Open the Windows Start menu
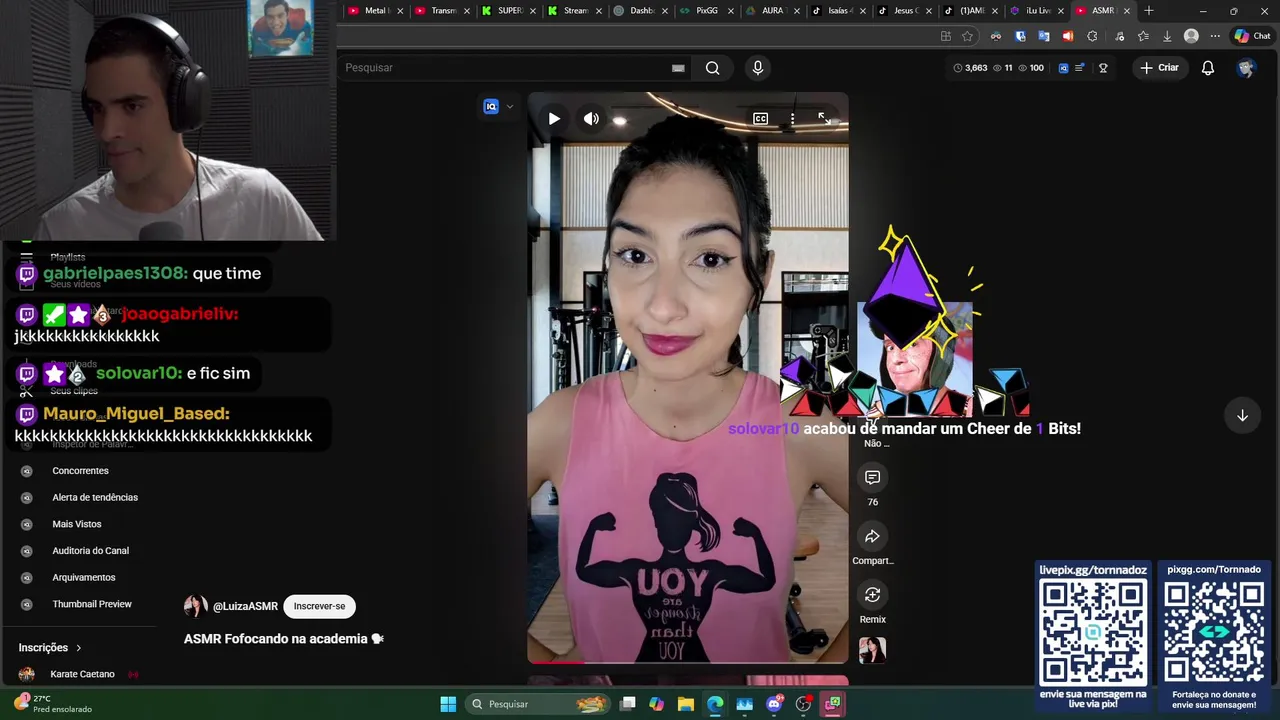Screen dimensions: 1280x720 pos(448,704)
